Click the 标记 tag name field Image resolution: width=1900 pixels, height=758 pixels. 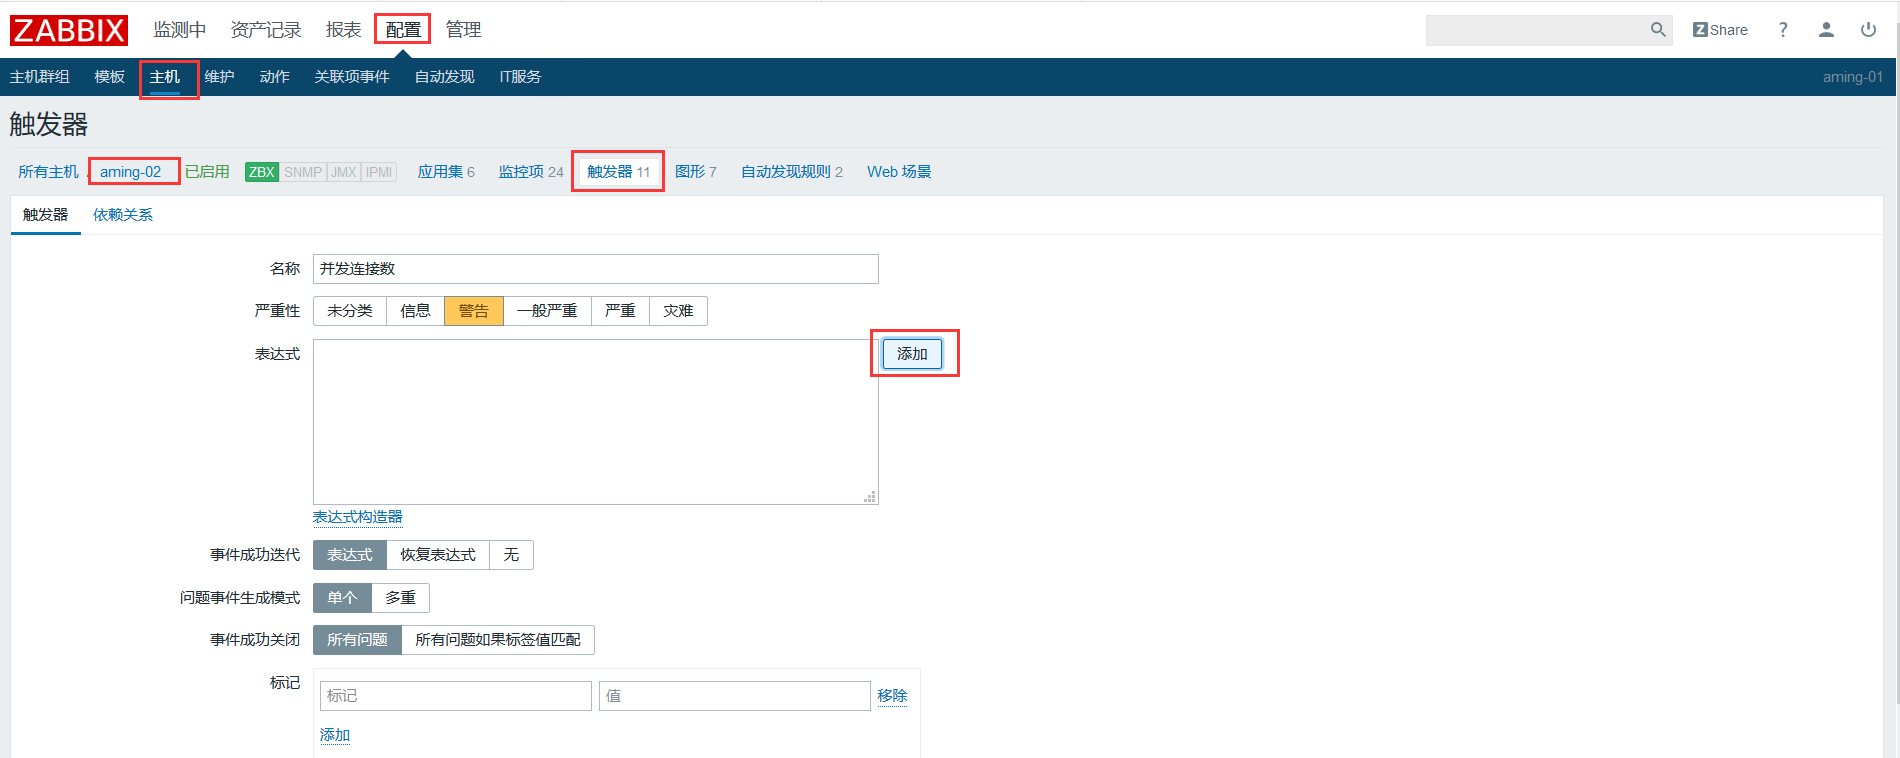[x=456, y=696]
